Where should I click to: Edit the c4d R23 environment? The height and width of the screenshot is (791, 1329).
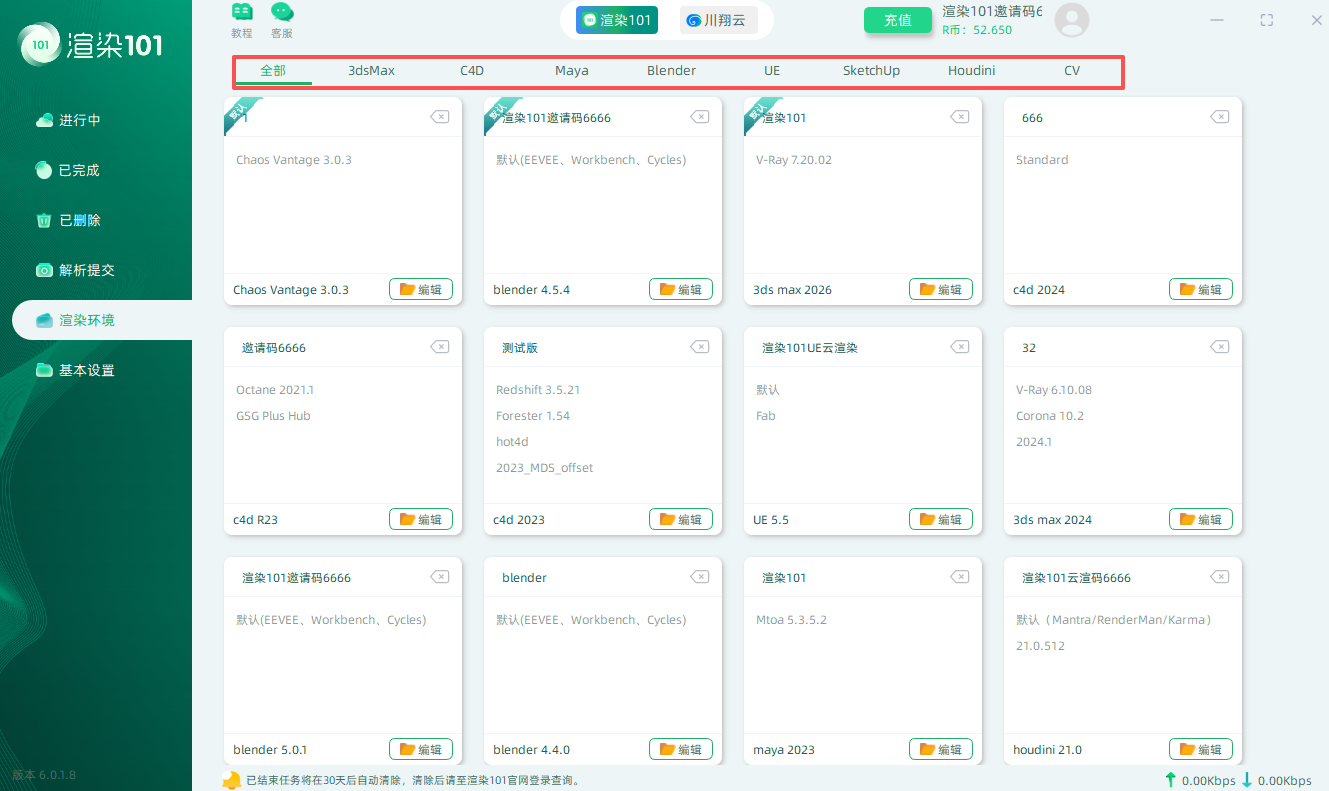(421, 519)
